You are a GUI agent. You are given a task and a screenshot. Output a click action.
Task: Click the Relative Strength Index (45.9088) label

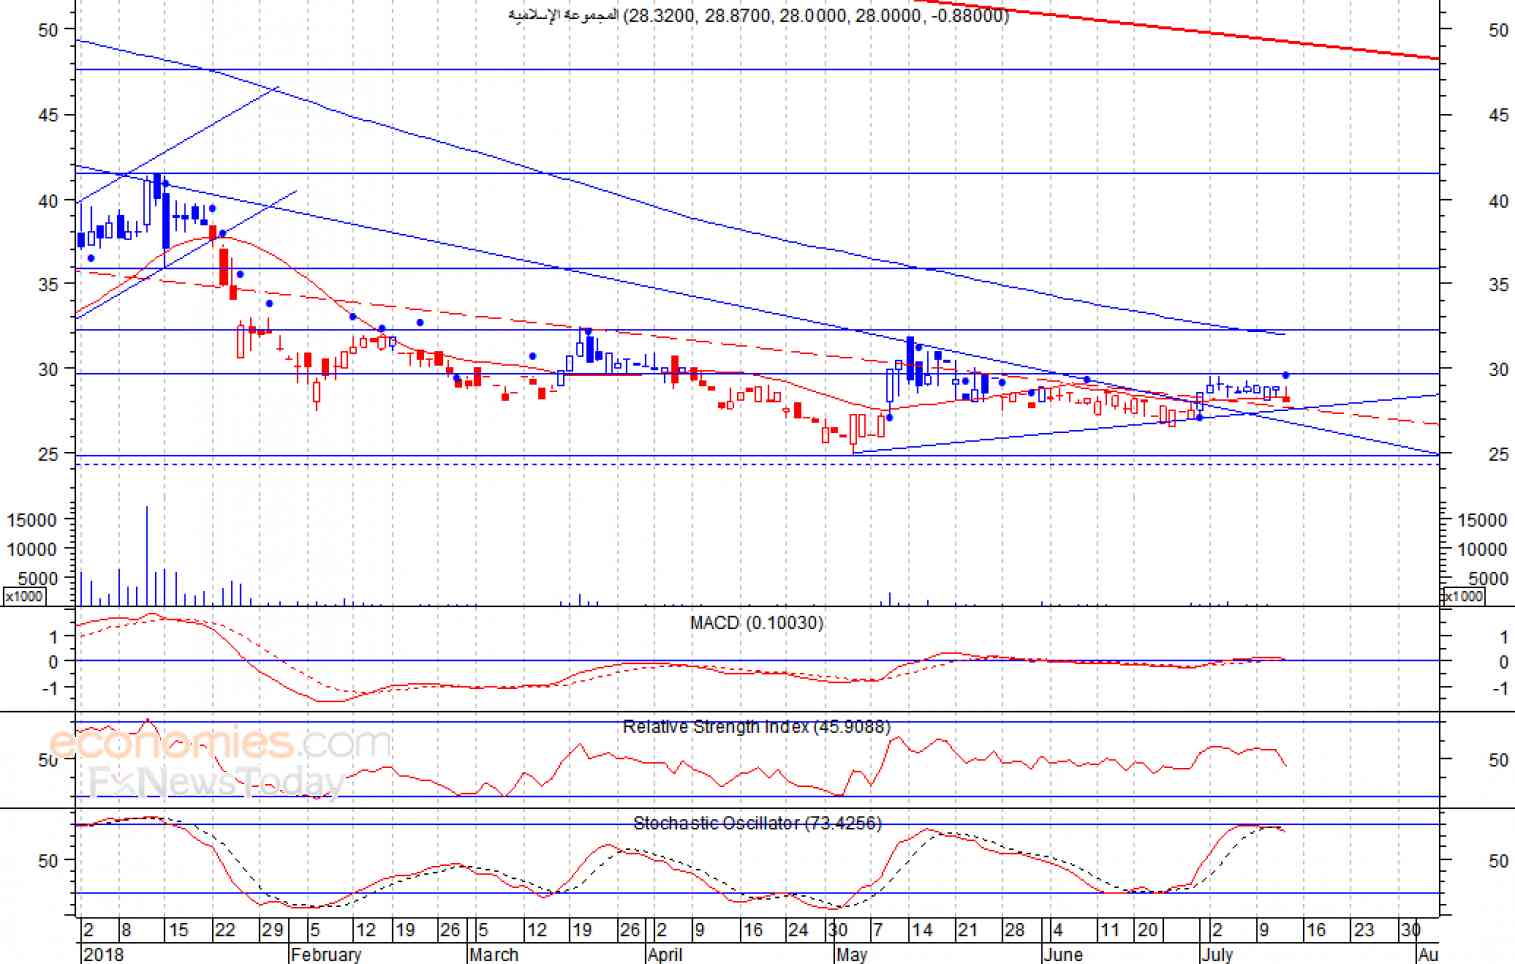point(756,727)
